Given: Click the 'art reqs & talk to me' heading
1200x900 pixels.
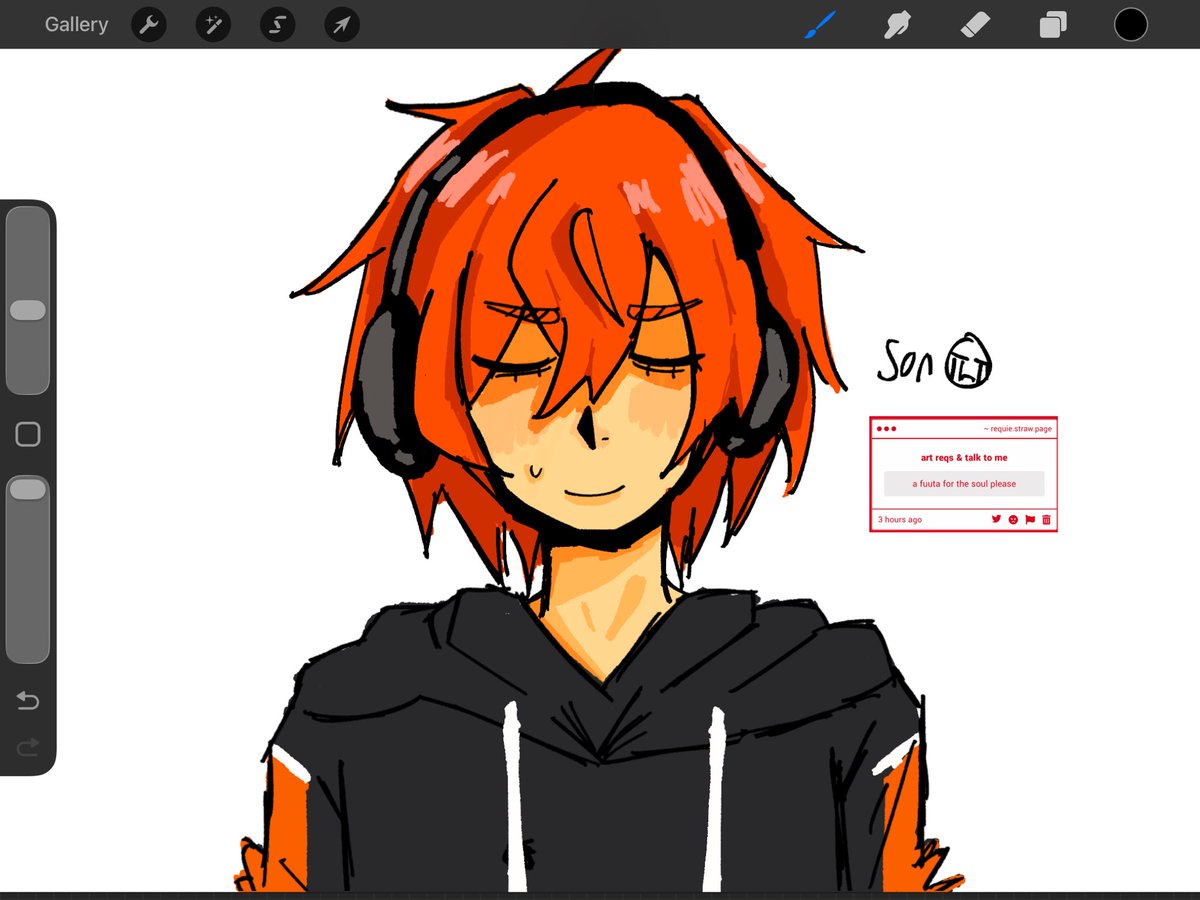Looking at the screenshot, I should pyautogui.click(x=964, y=458).
